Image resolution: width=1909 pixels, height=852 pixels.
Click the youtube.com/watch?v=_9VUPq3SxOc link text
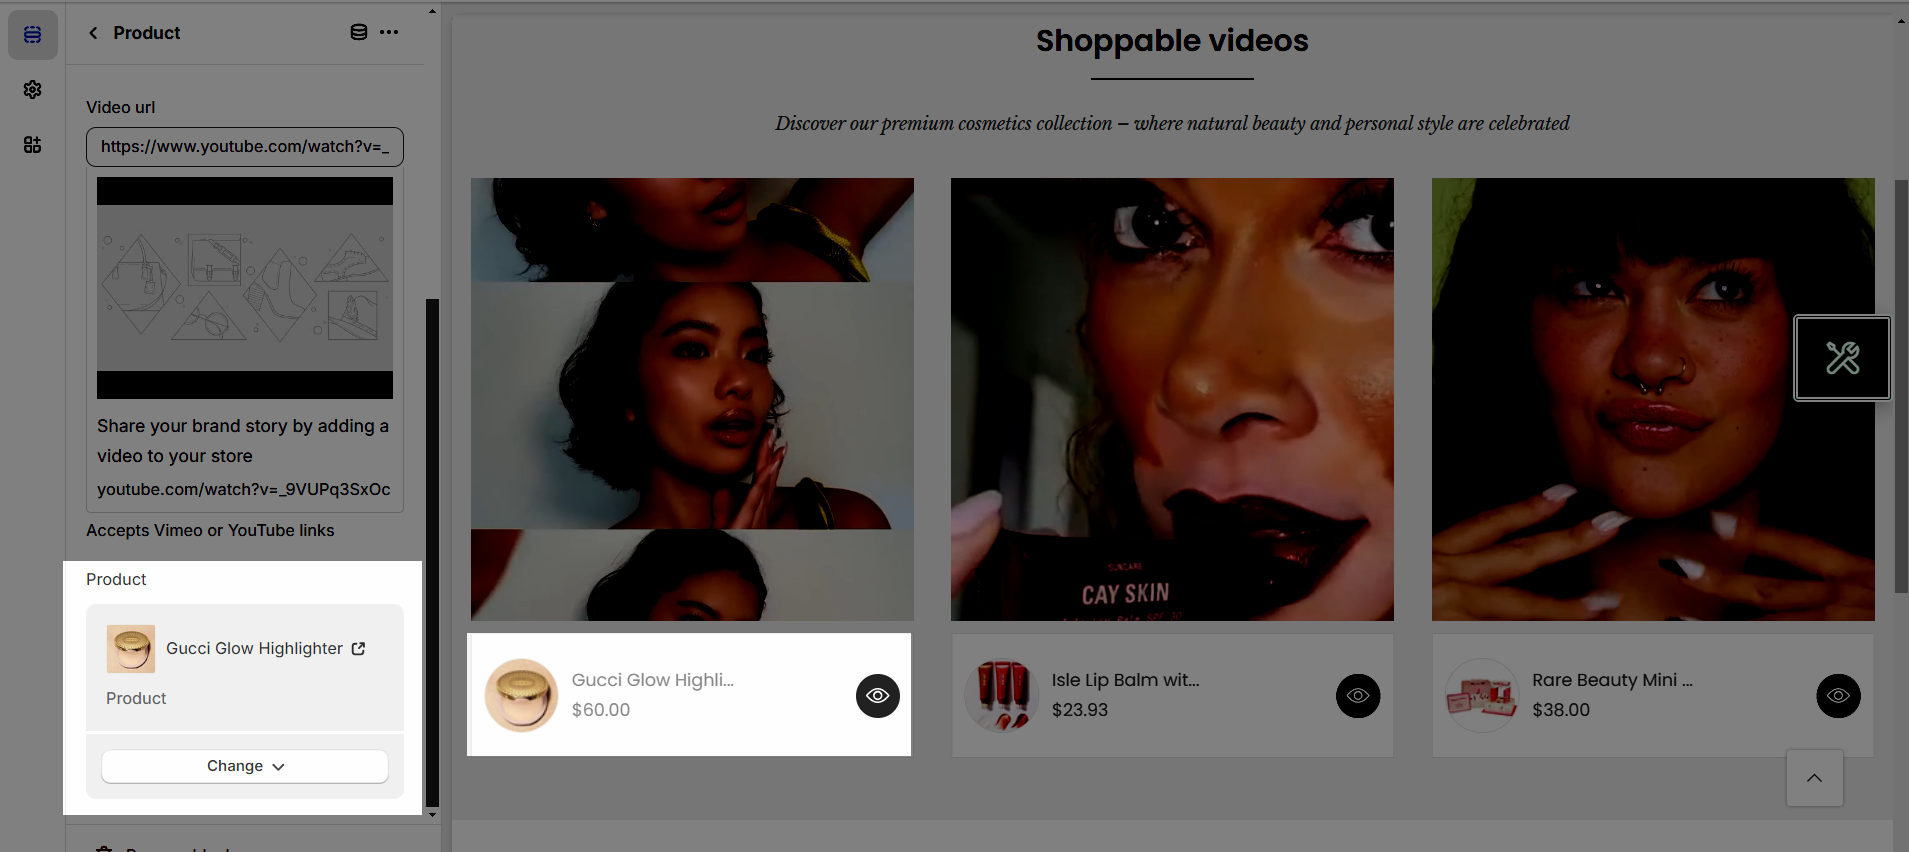click(x=243, y=489)
